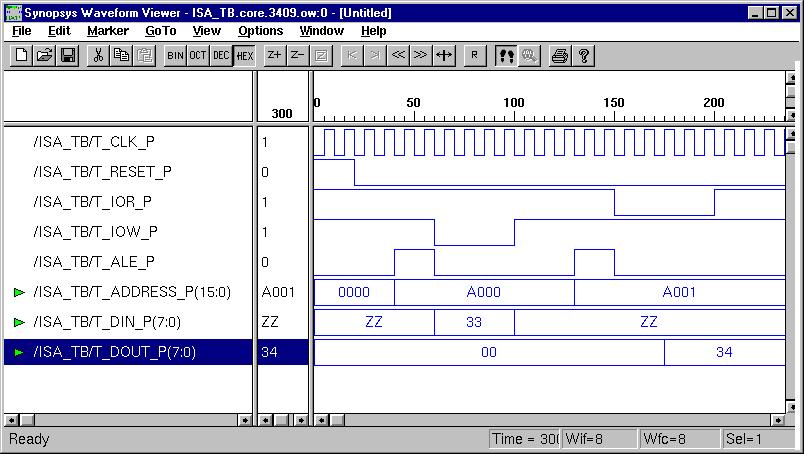Select the /ISA_TB/T_CLK_P signal name
Screen dimensions: 804x454
coord(94,142)
